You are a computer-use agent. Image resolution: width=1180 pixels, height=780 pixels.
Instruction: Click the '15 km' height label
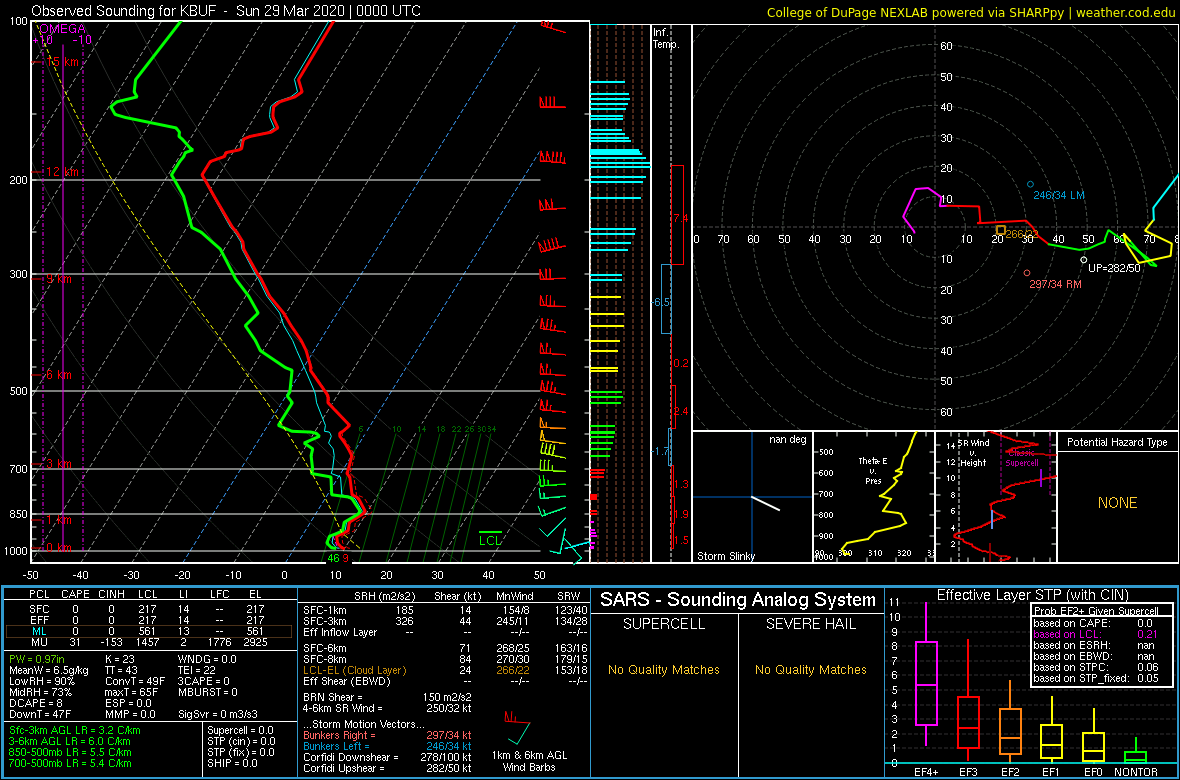pyautogui.click(x=62, y=62)
